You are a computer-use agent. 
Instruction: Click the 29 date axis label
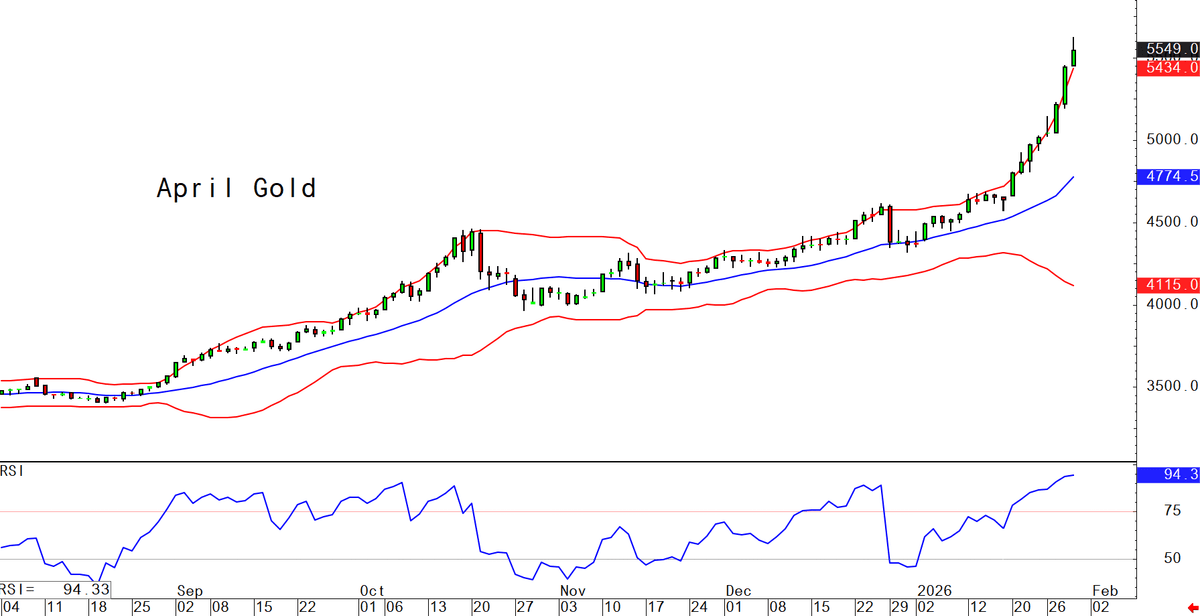click(899, 607)
